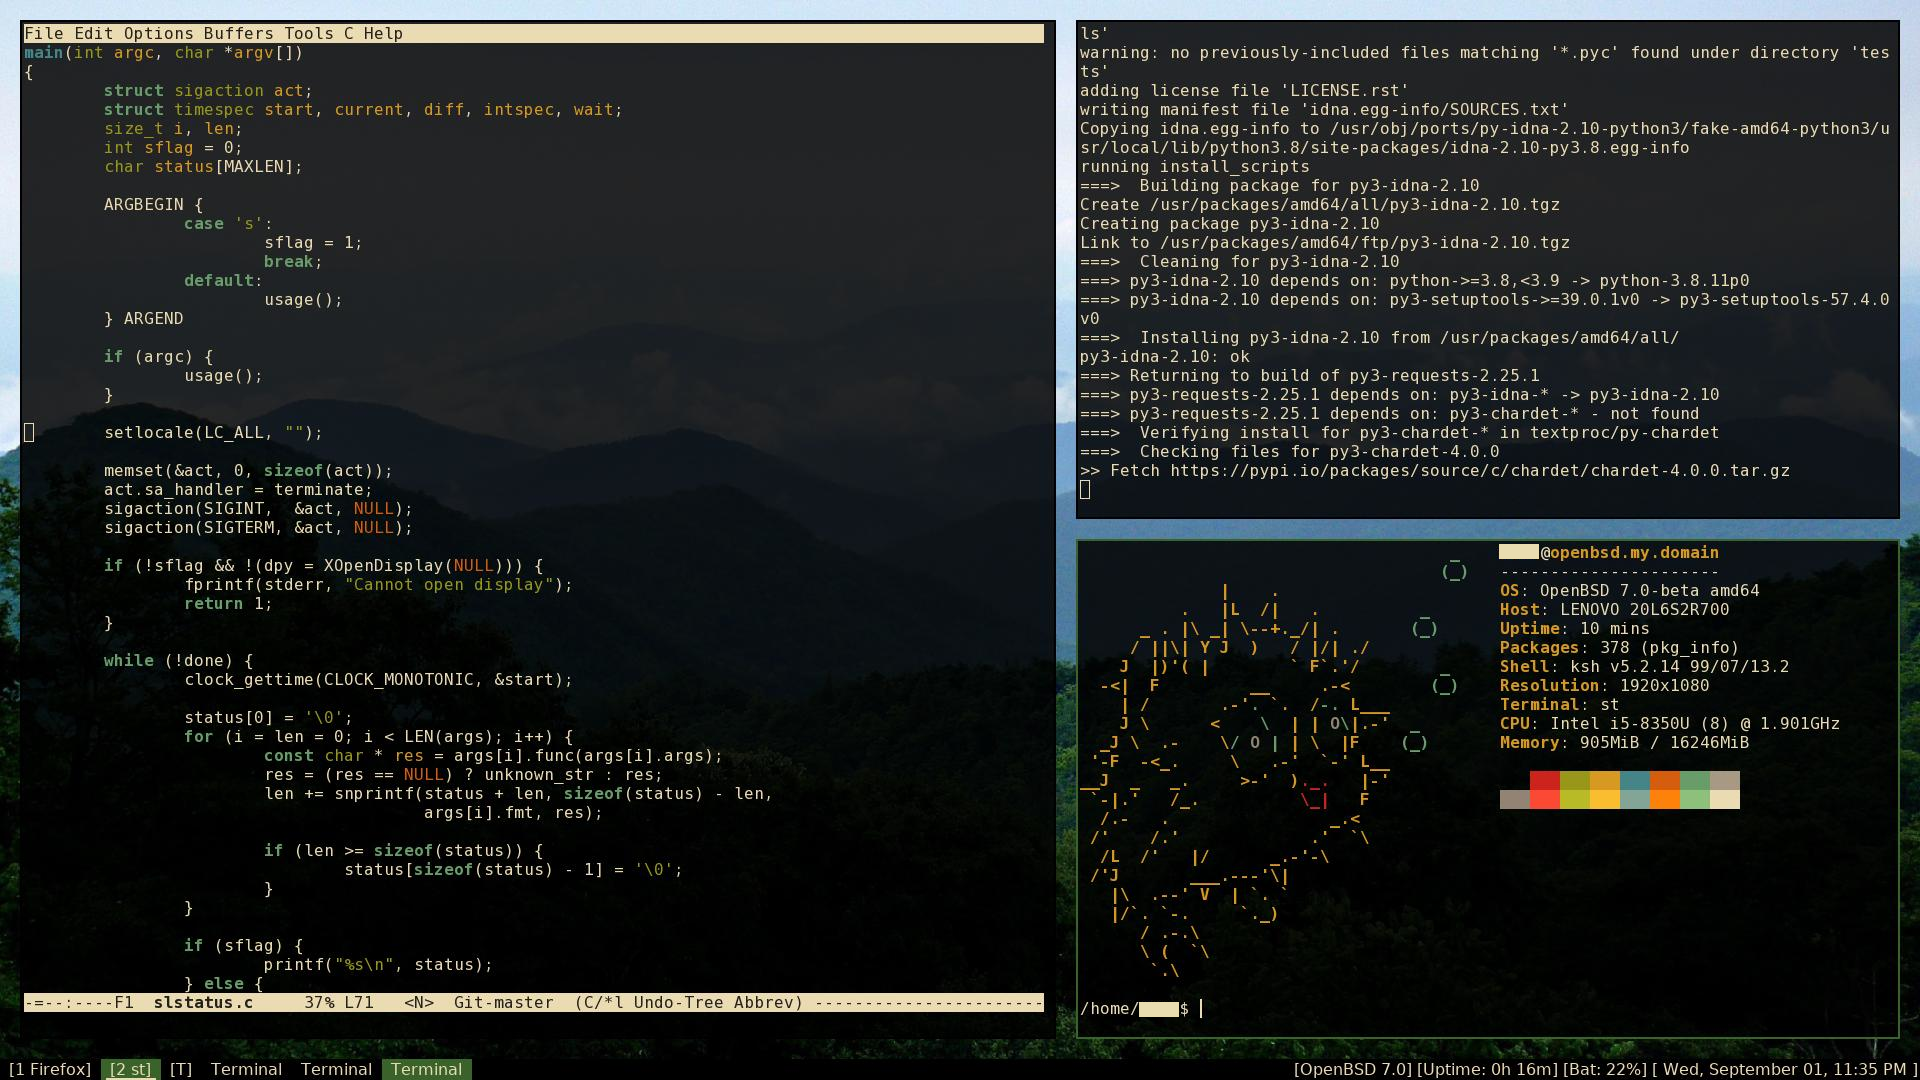Viewport: 1920px width, 1080px height.
Task: Click the [Bat: 22%] battery status
Action: 1605,1069
